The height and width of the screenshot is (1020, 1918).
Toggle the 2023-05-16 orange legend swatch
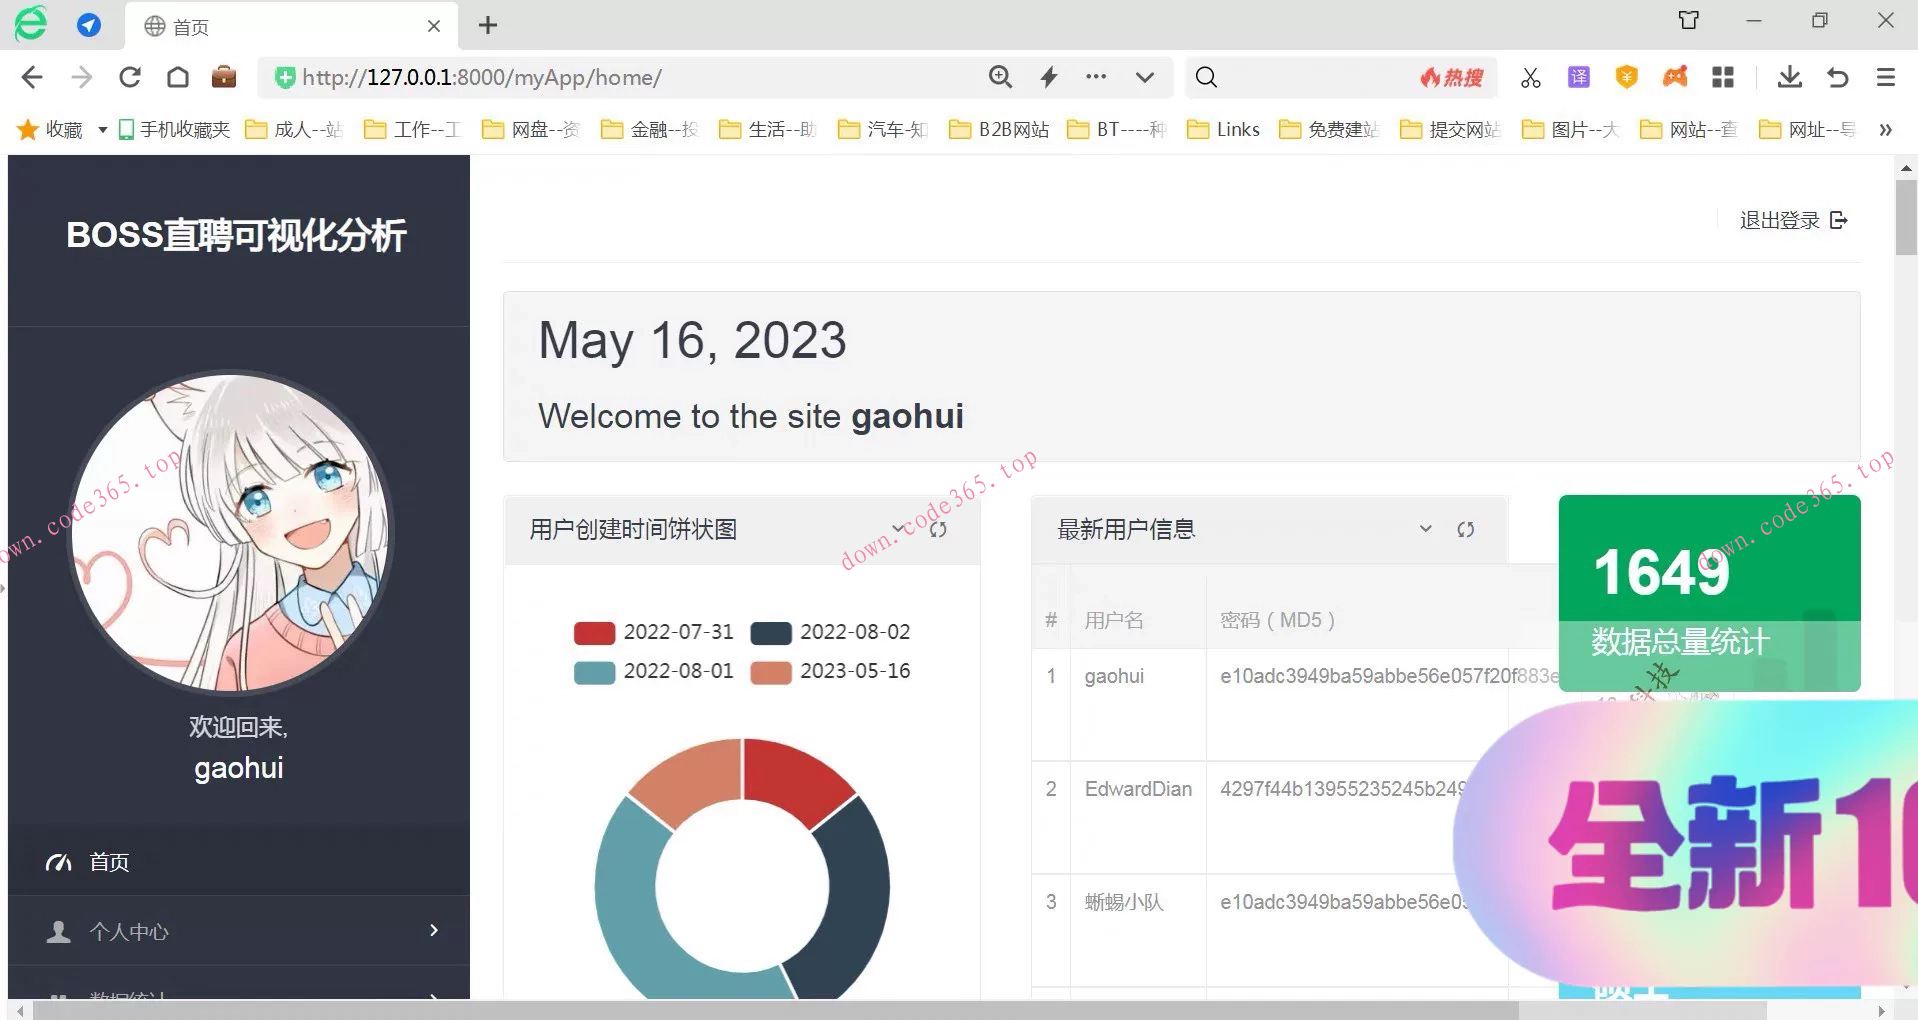click(x=771, y=672)
